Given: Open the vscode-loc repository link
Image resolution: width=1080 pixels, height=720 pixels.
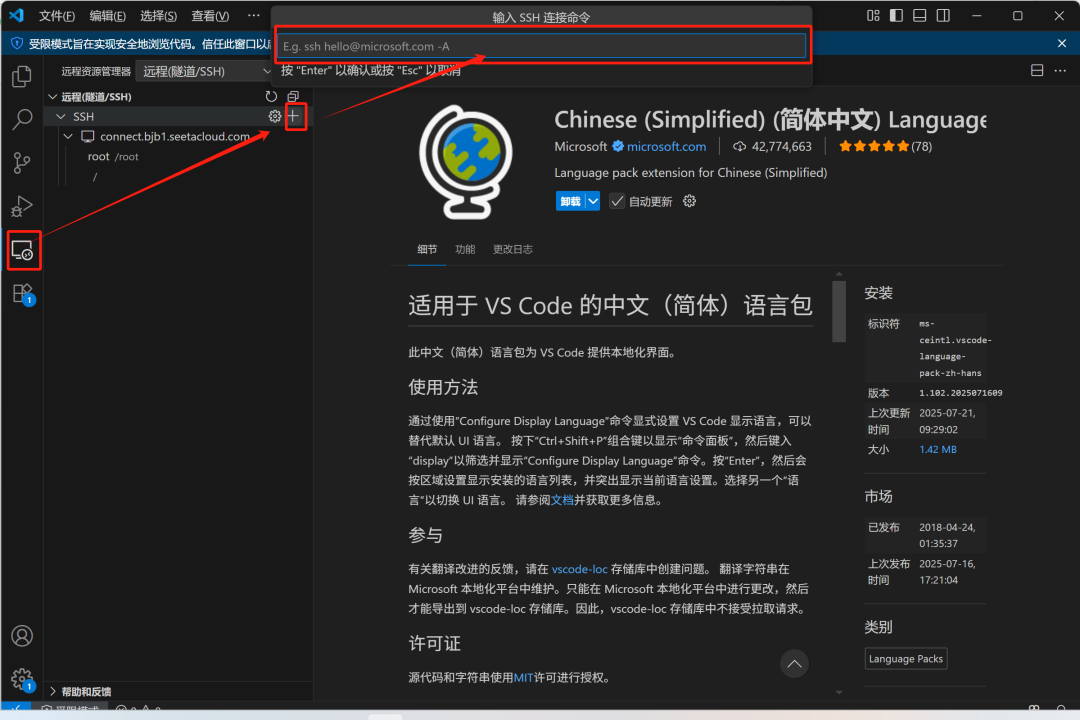Looking at the screenshot, I should point(579,569).
